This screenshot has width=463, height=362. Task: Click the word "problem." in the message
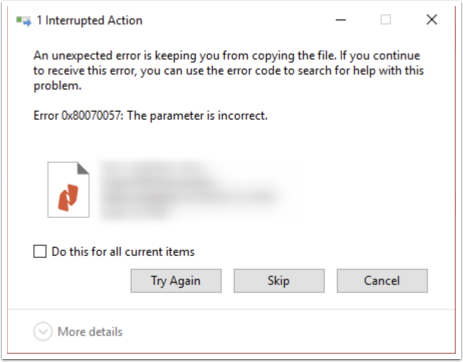point(57,86)
